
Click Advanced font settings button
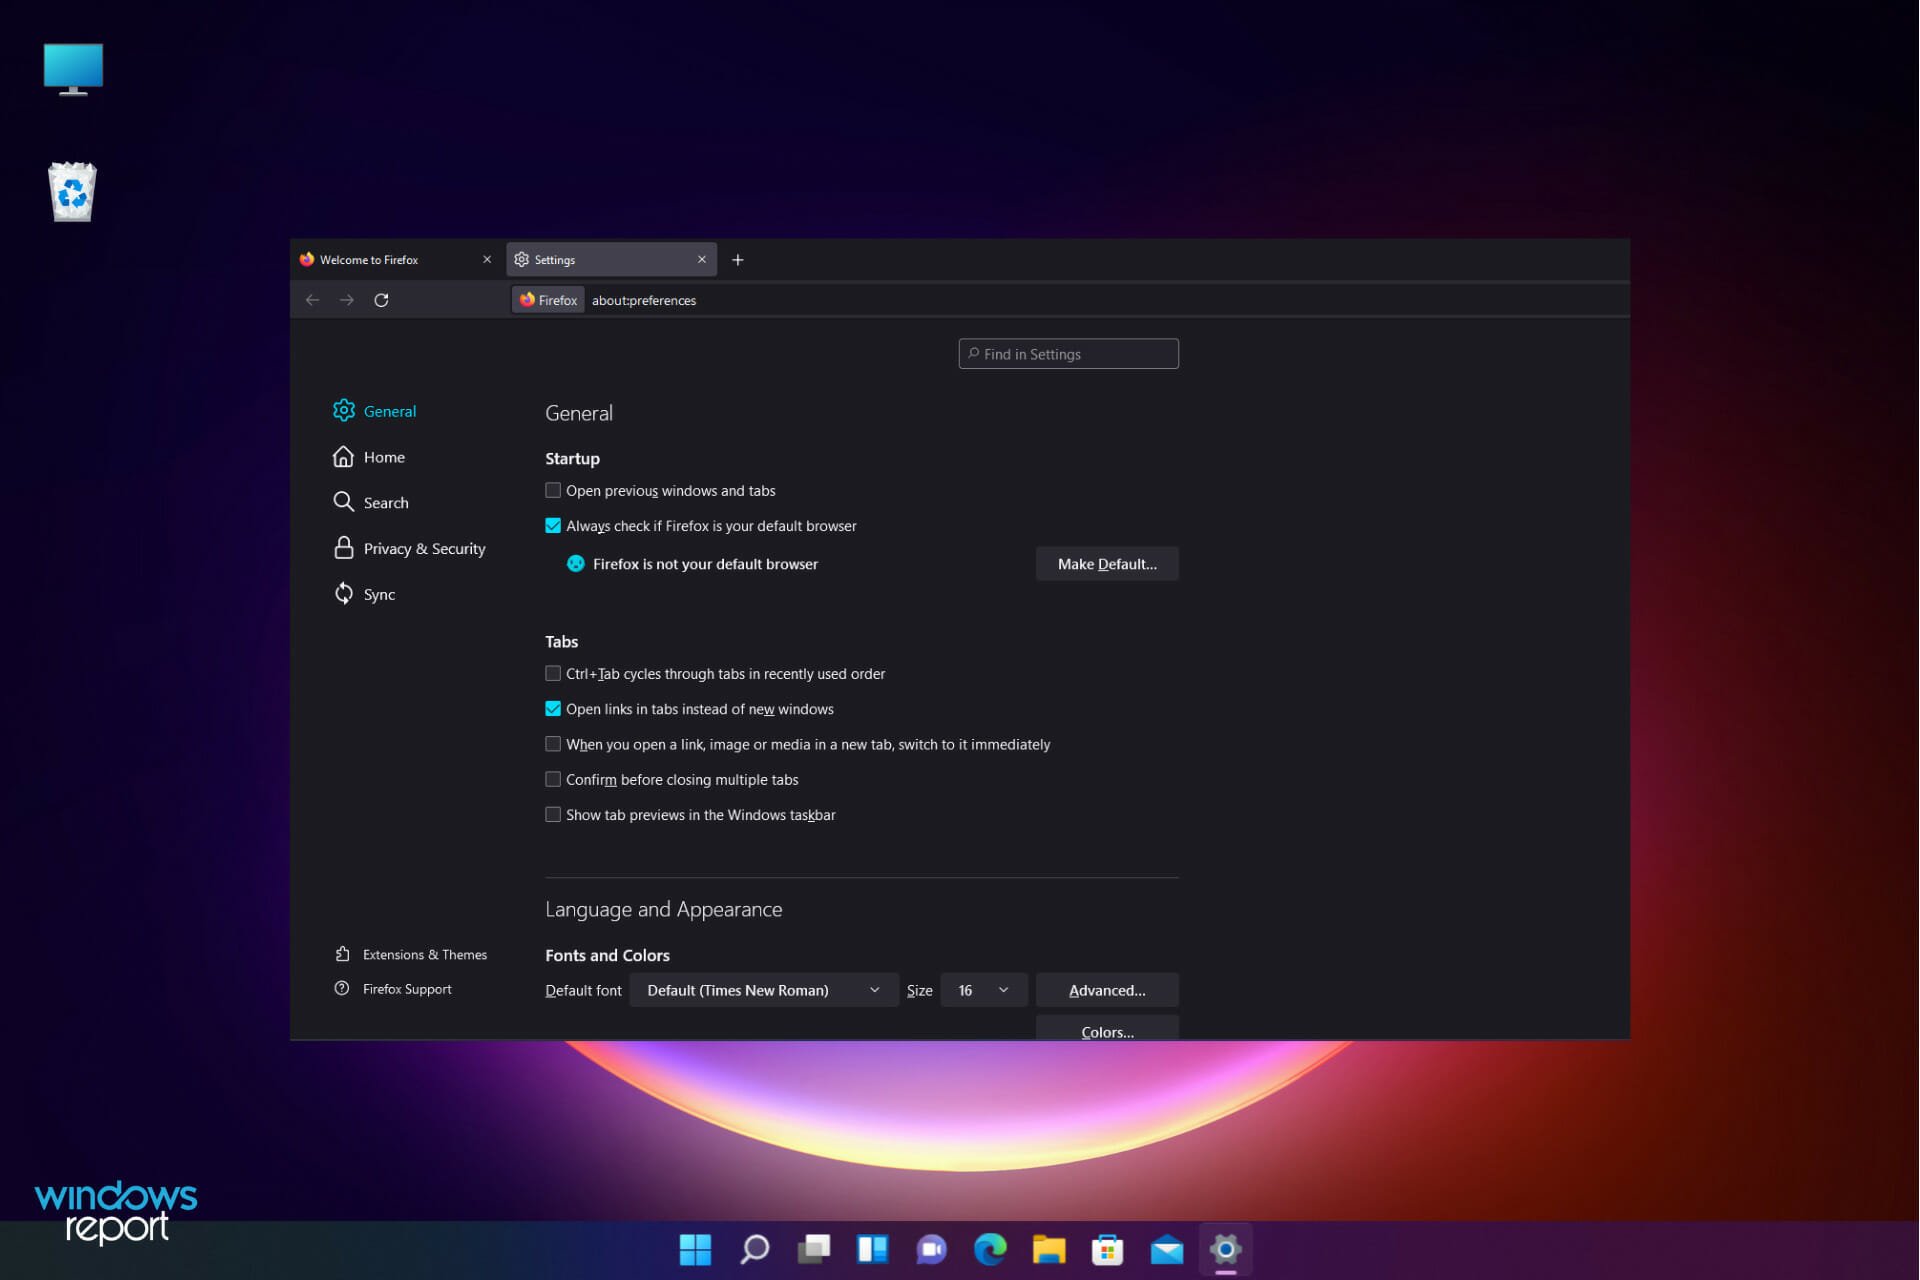[x=1107, y=989]
